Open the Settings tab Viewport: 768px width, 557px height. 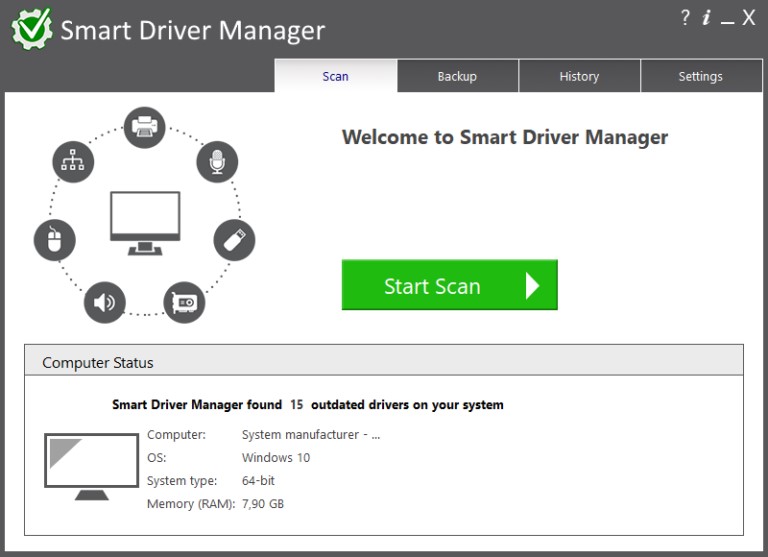(x=701, y=76)
